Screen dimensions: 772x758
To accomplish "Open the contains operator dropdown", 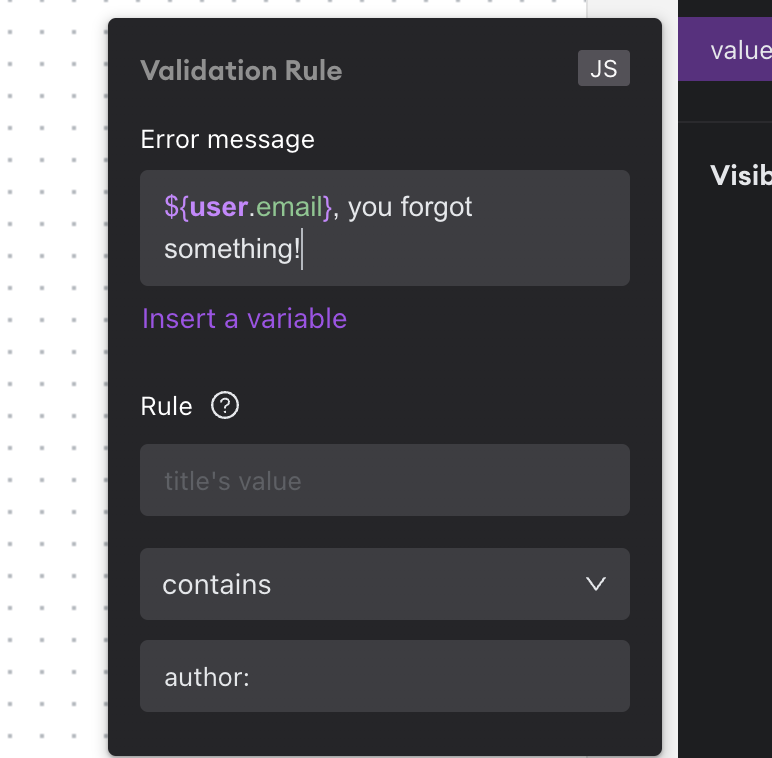I will (x=385, y=584).
